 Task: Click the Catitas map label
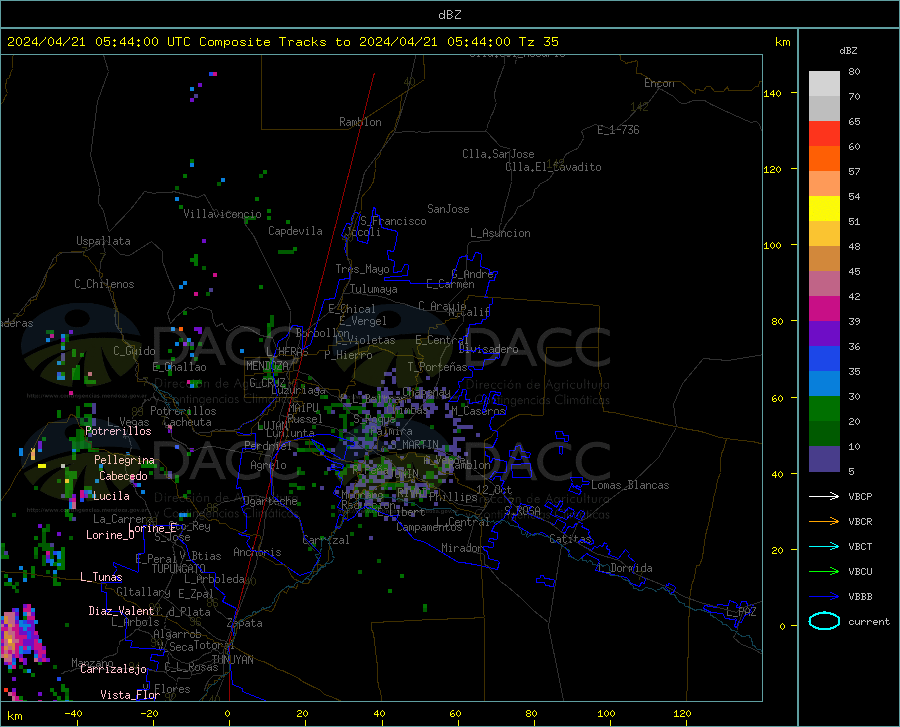pos(570,539)
